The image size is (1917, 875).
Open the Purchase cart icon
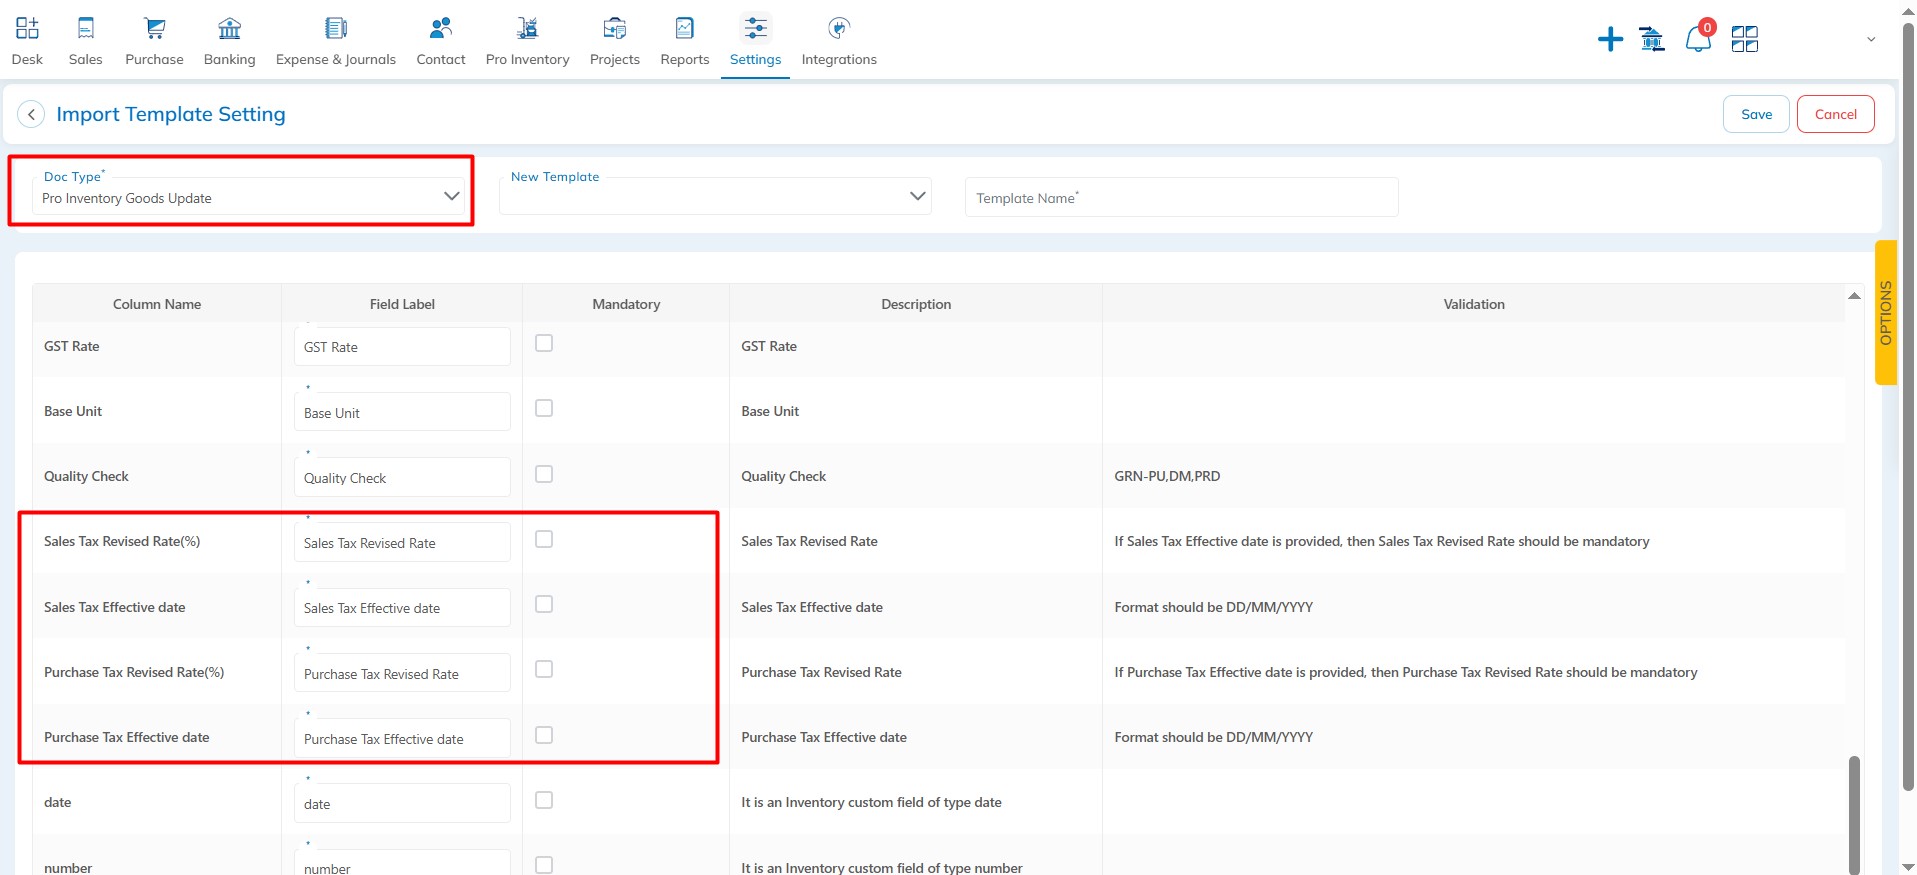[x=154, y=29]
